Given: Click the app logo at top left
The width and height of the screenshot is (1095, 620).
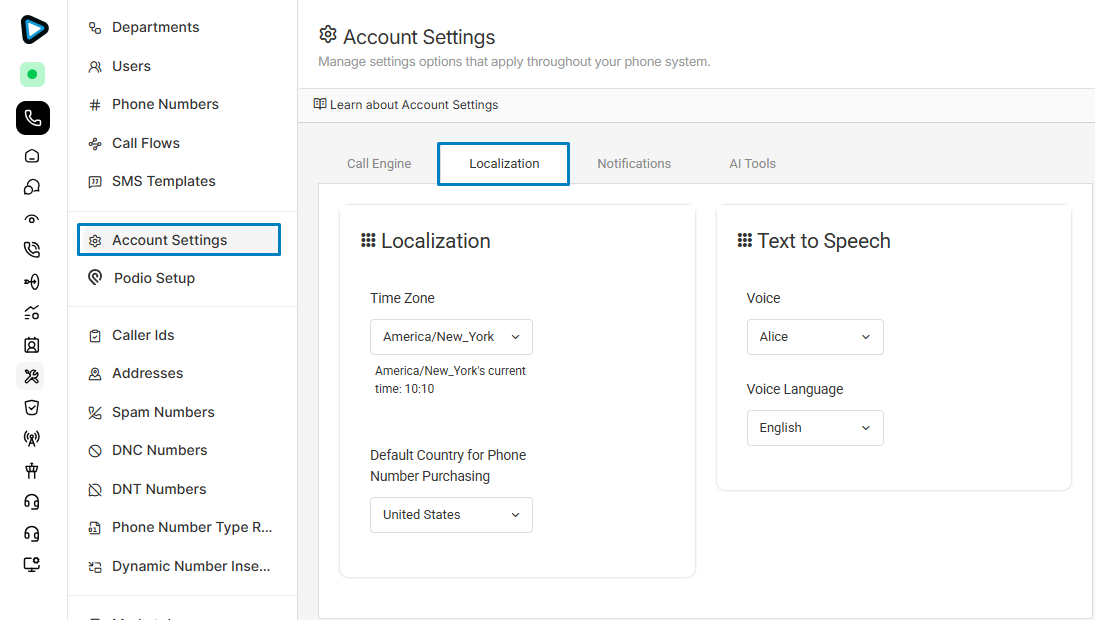Looking at the screenshot, I should point(33,29).
